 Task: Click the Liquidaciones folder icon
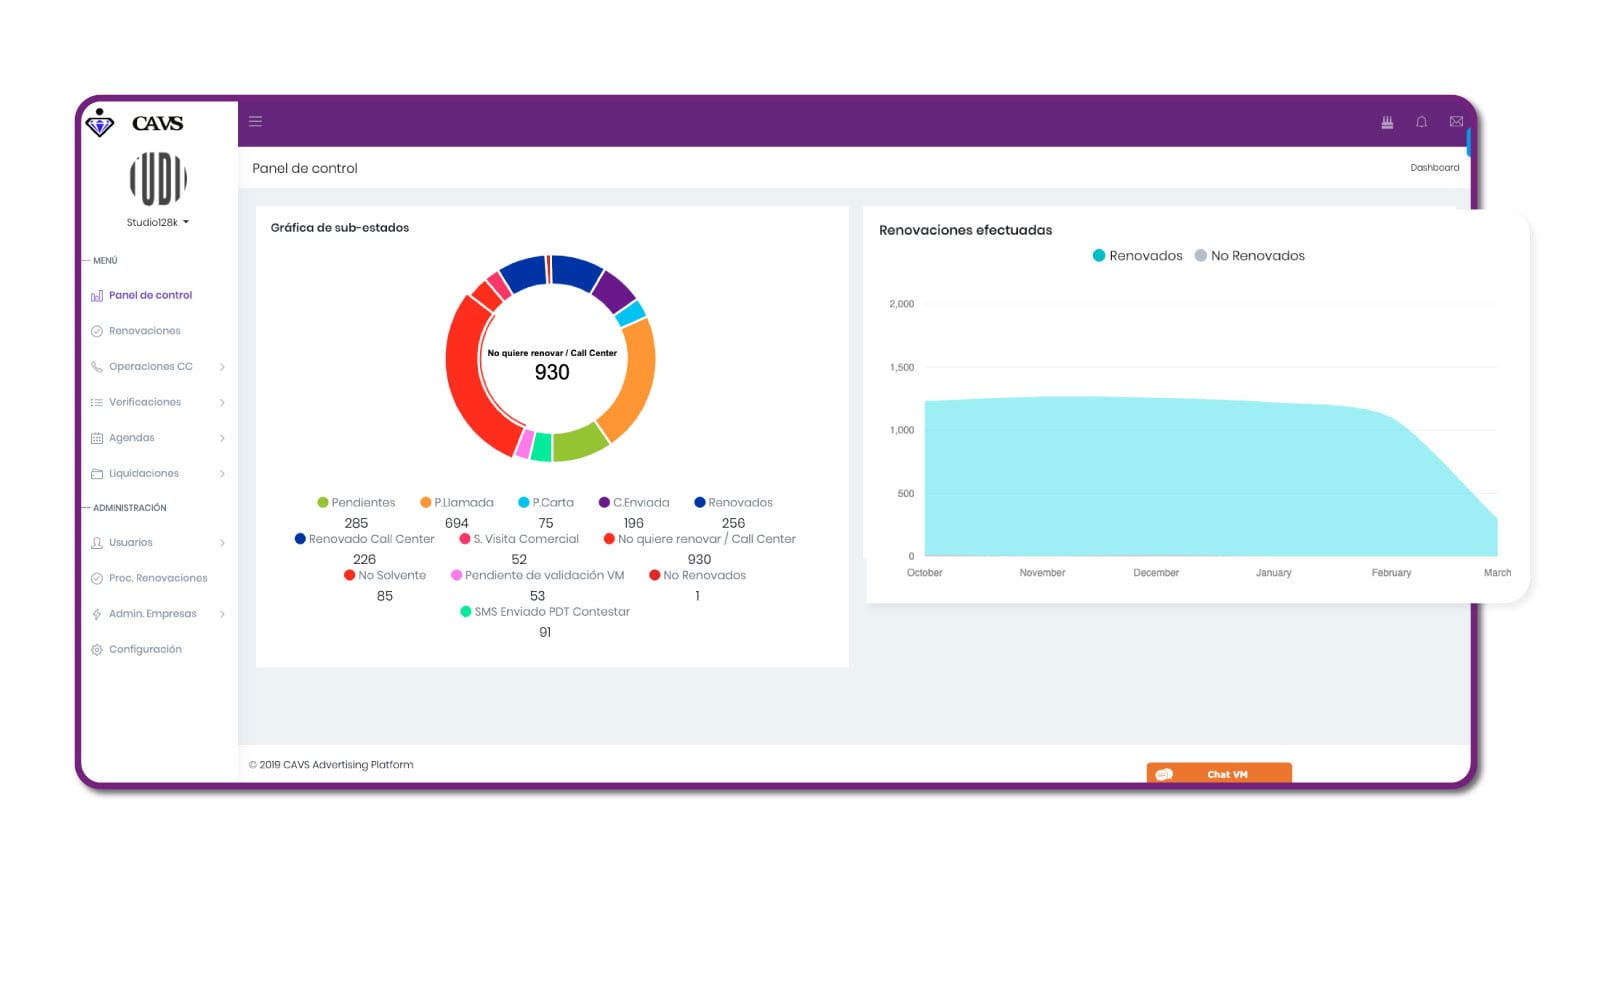[97, 474]
